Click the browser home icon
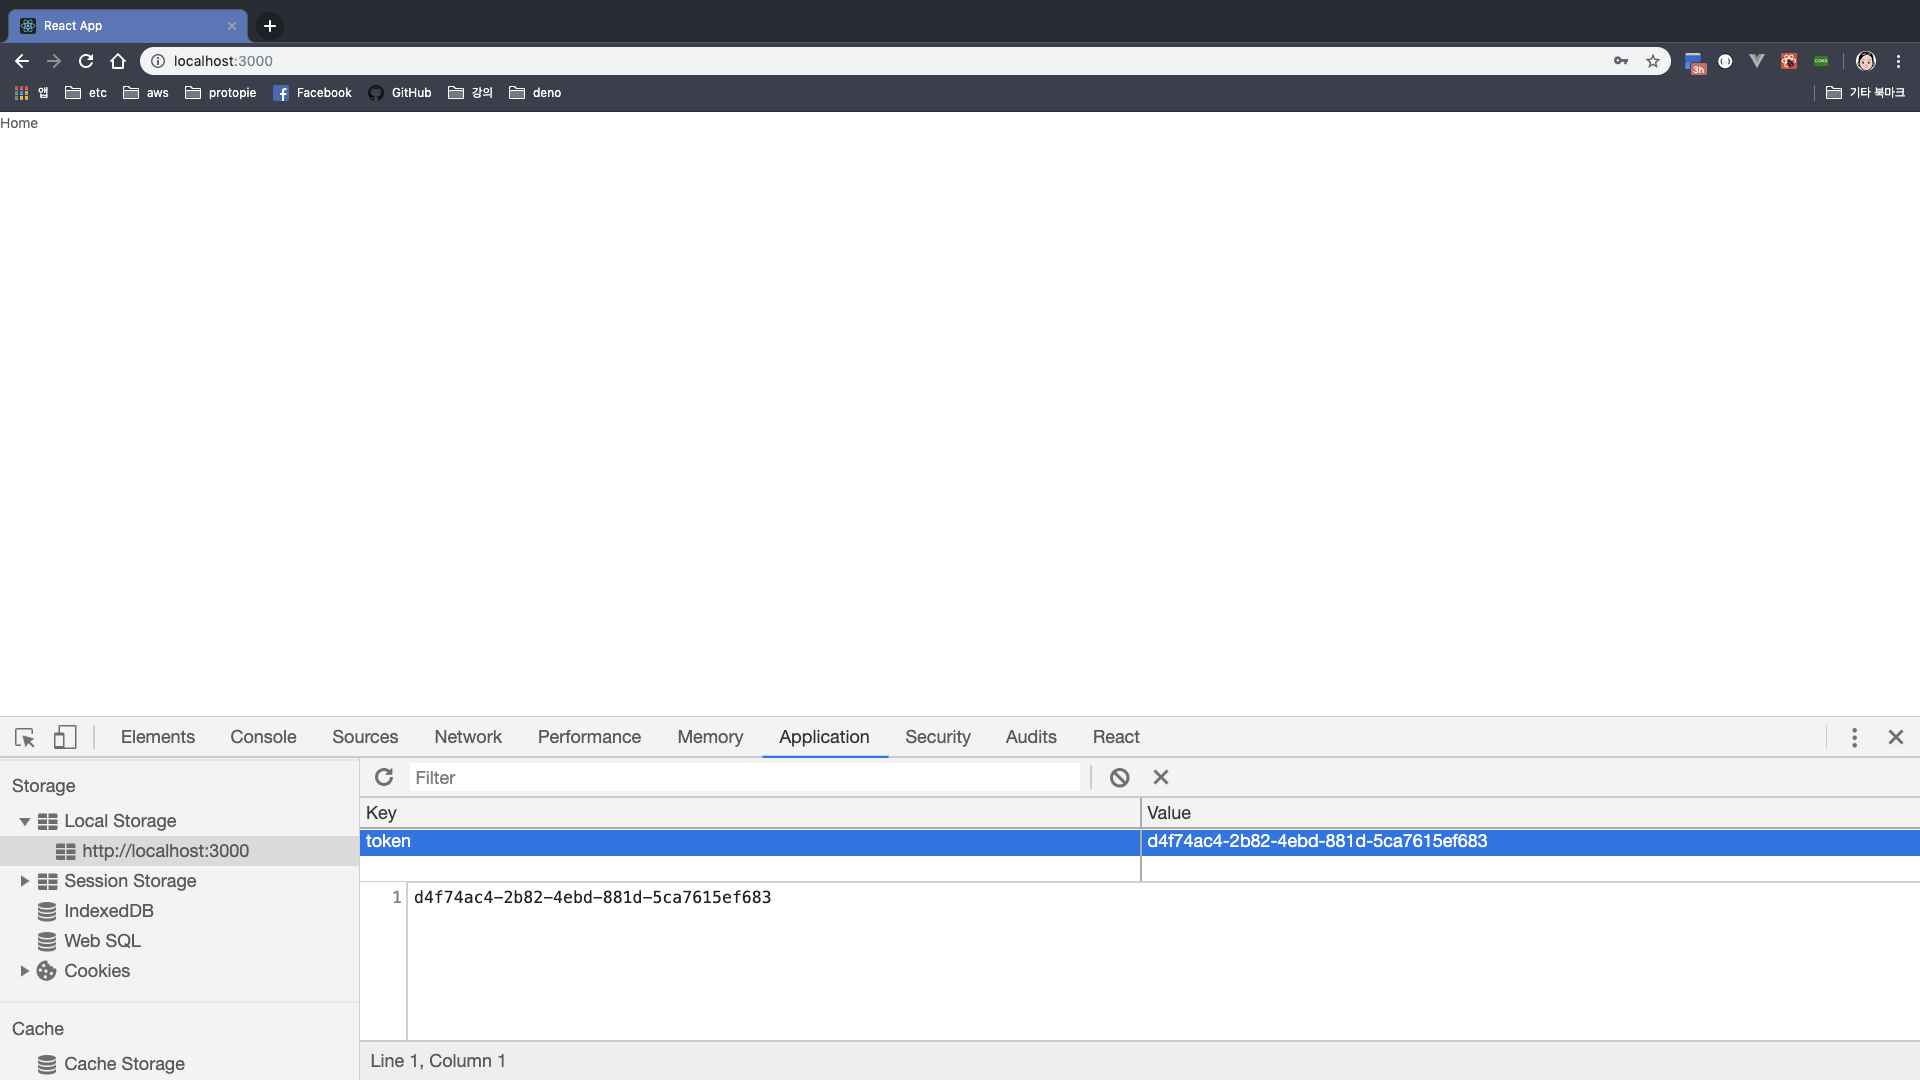Screen dimensions: 1920x1080 coord(118,61)
